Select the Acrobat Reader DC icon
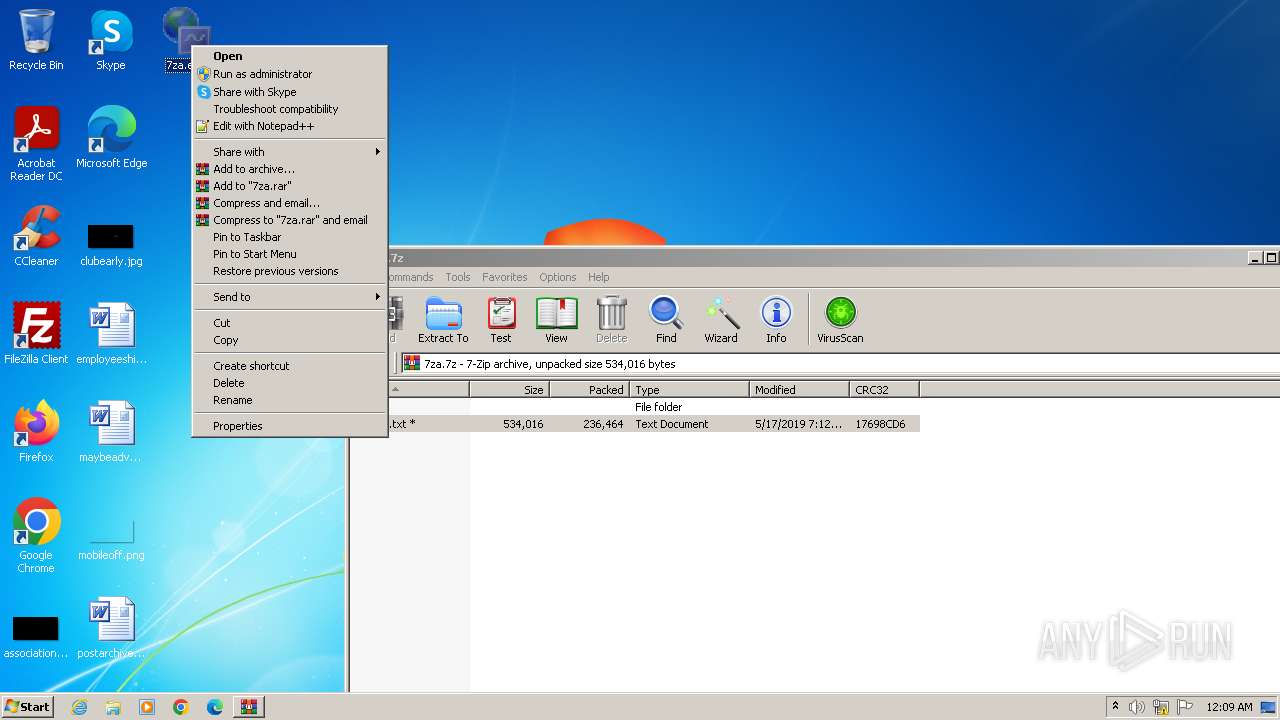 pos(36,144)
